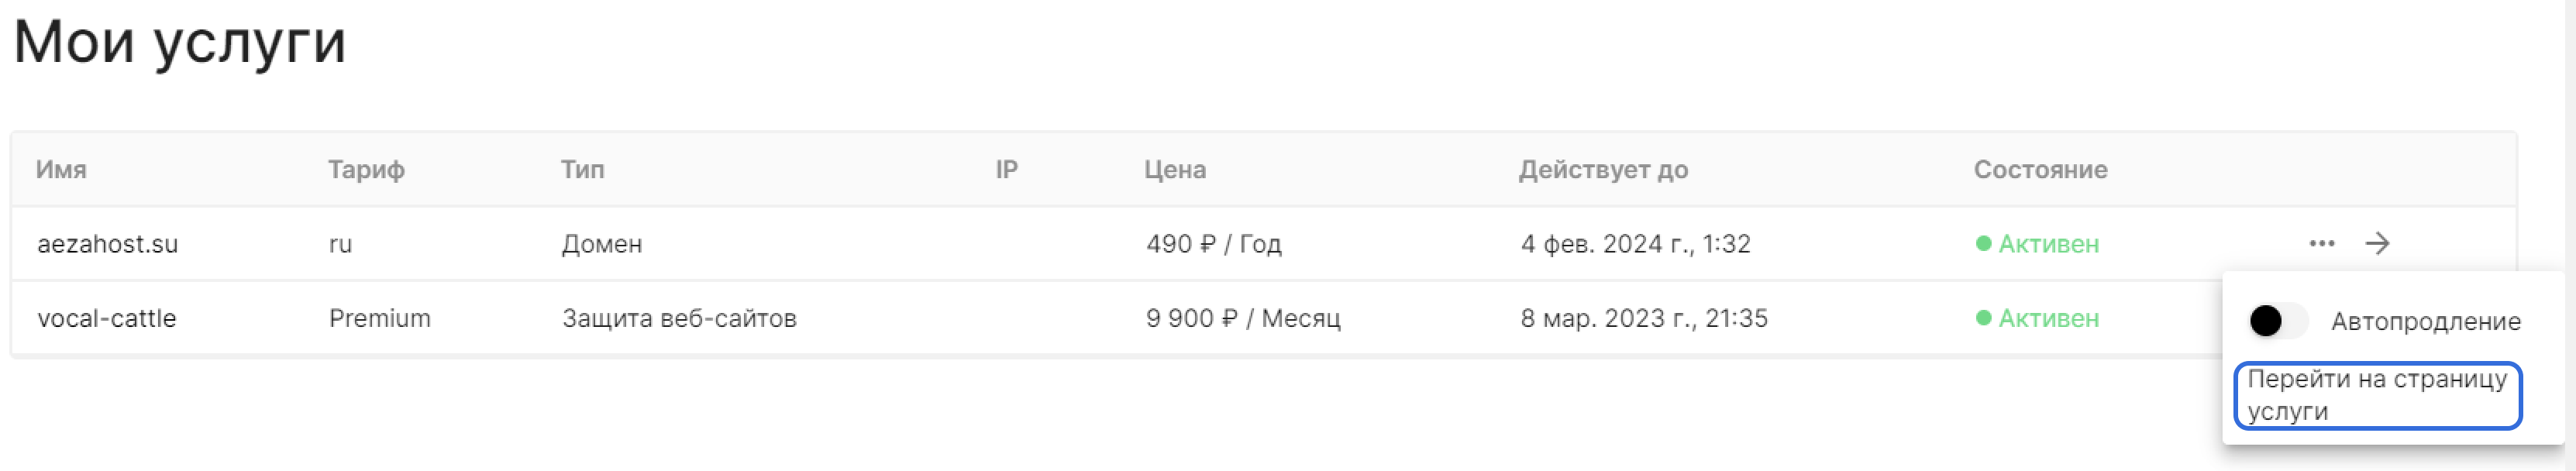
Task: Click the Premium tariff cell
Action: tap(379, 318)
